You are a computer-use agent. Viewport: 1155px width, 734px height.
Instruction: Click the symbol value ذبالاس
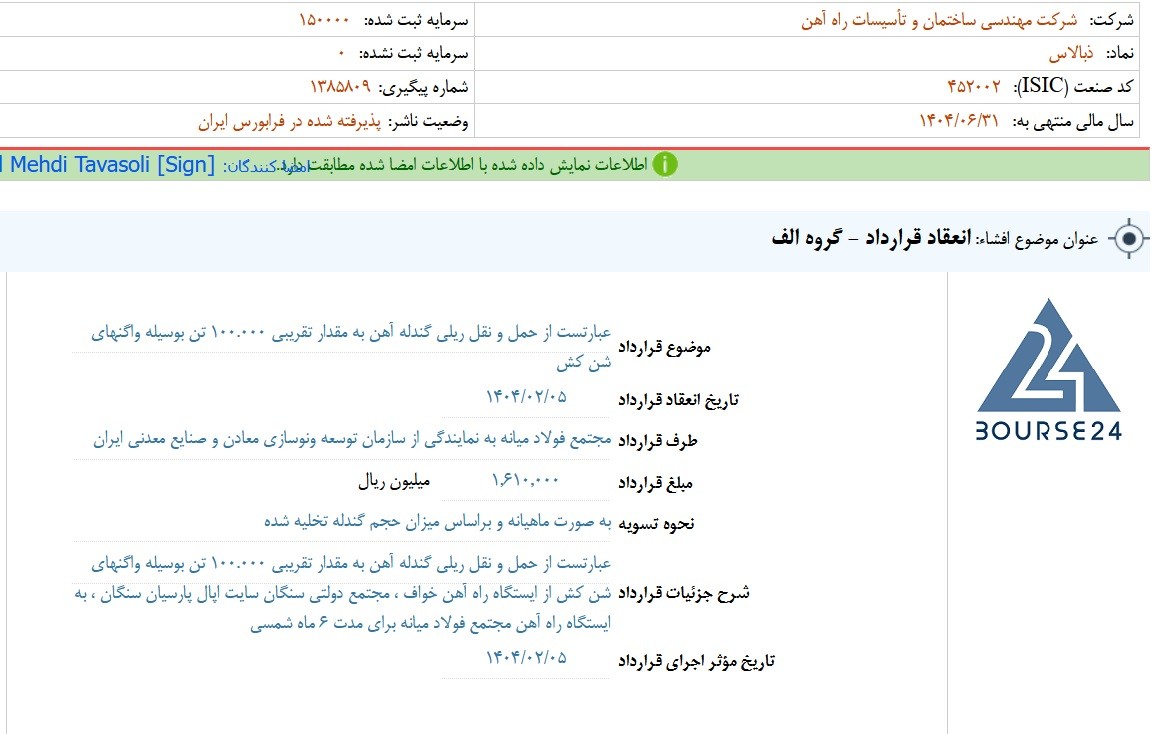coord(1071,53)
